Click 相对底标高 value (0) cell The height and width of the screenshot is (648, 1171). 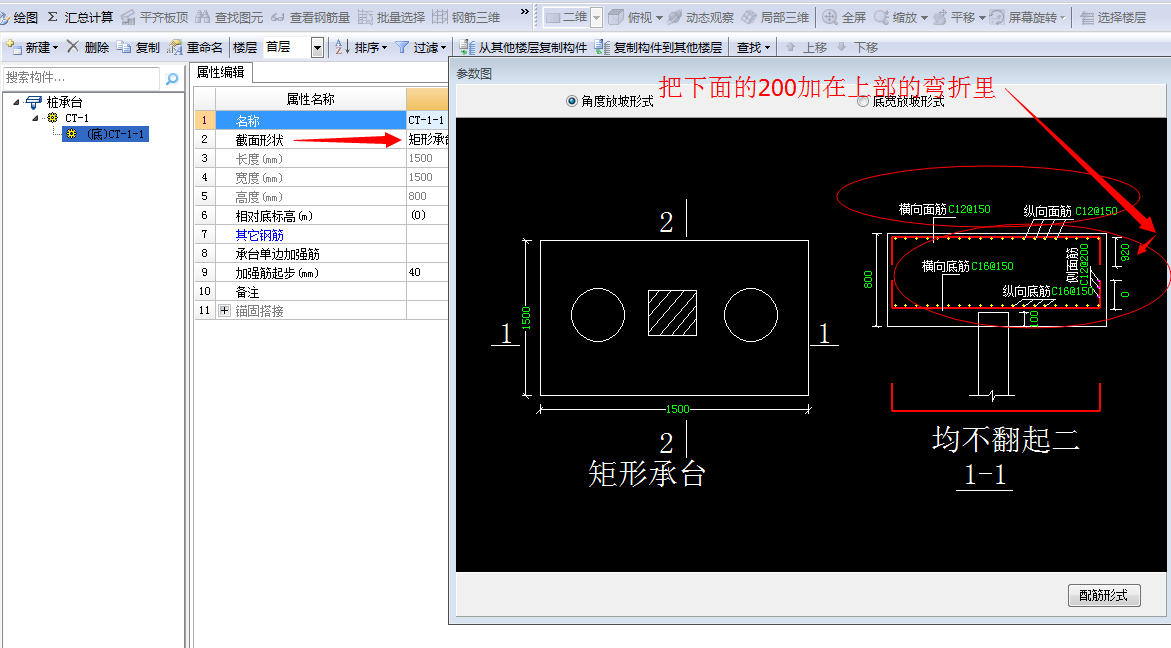pos(427,216)
